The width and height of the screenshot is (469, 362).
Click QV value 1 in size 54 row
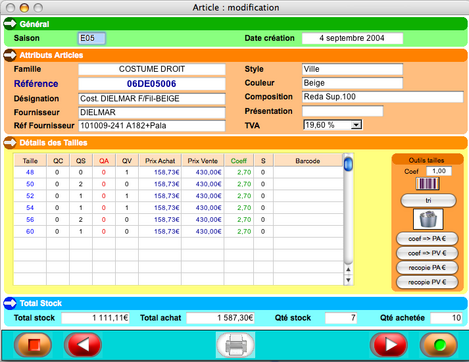click(127, 208)
